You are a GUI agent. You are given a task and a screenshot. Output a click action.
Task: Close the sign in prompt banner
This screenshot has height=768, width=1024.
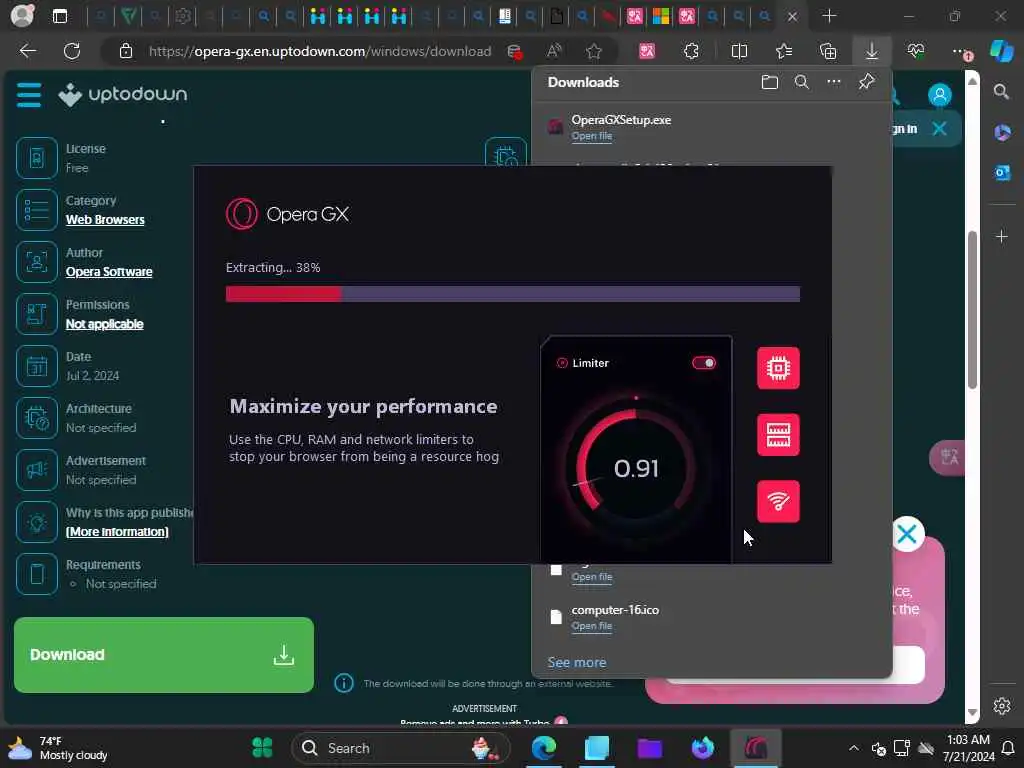[x=939, y=128]
